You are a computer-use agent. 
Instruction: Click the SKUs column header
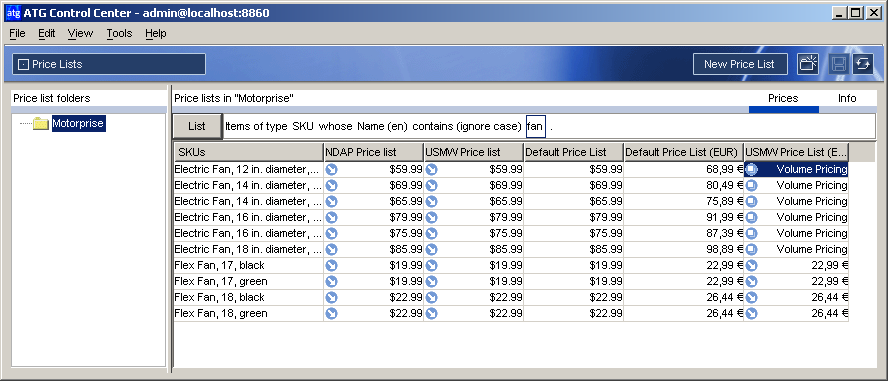pos(249,152)
